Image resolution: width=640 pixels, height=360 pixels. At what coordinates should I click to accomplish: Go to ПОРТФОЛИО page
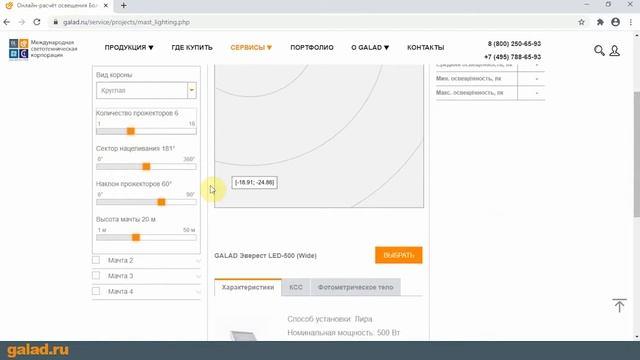tap(312, 47)
